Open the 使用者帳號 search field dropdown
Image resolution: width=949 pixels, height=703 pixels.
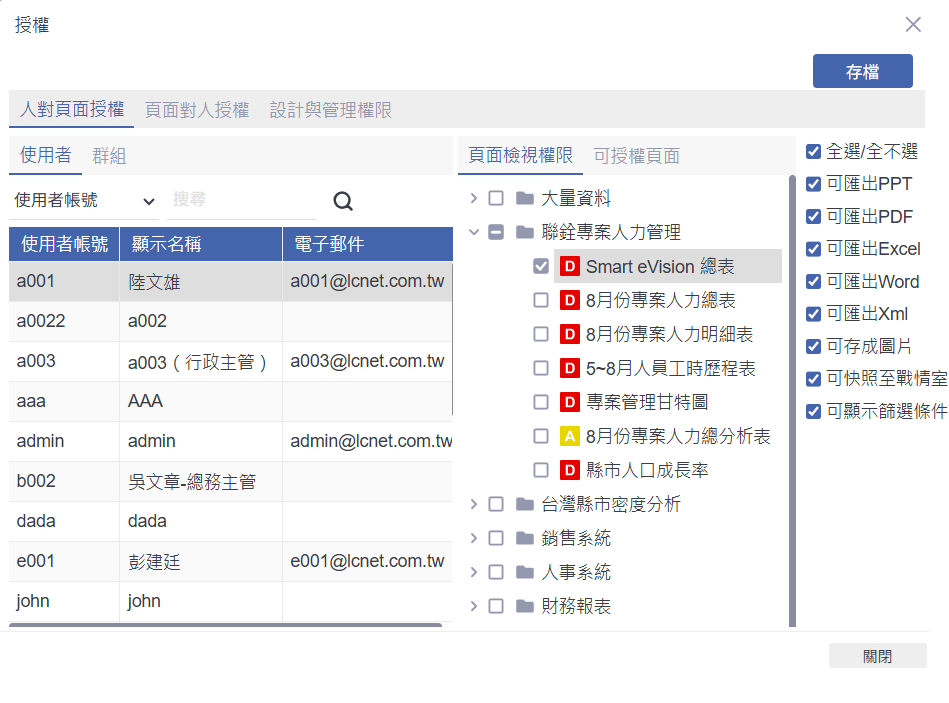(84, 201)
